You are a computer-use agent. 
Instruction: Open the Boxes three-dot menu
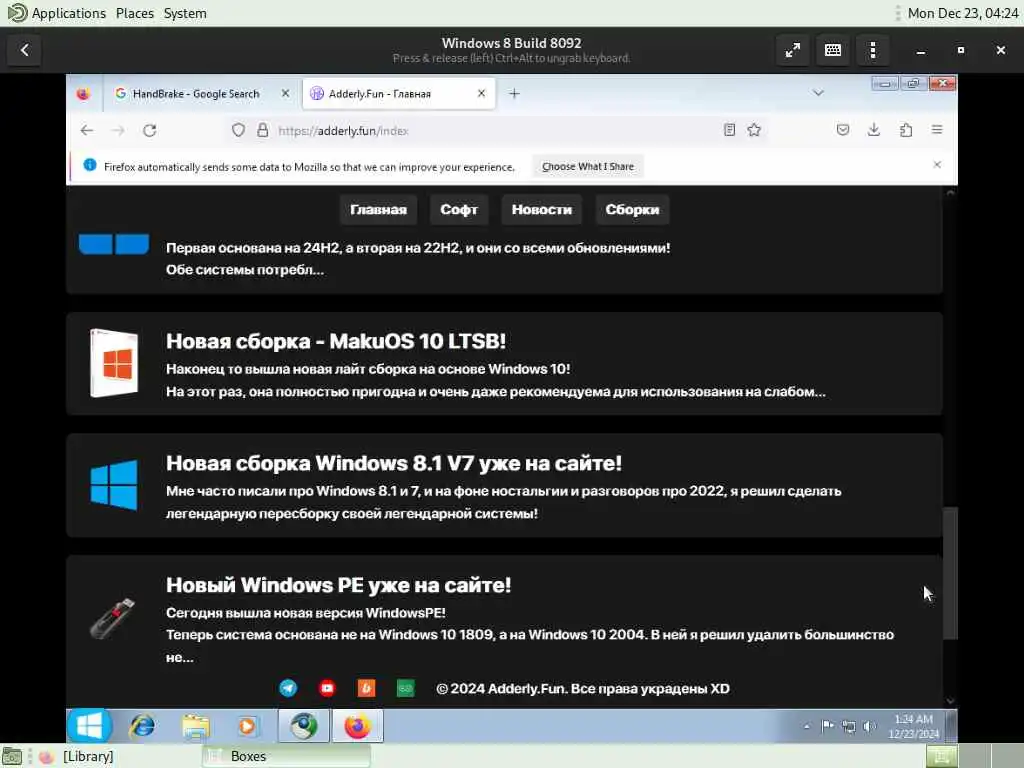click(872, 50)
